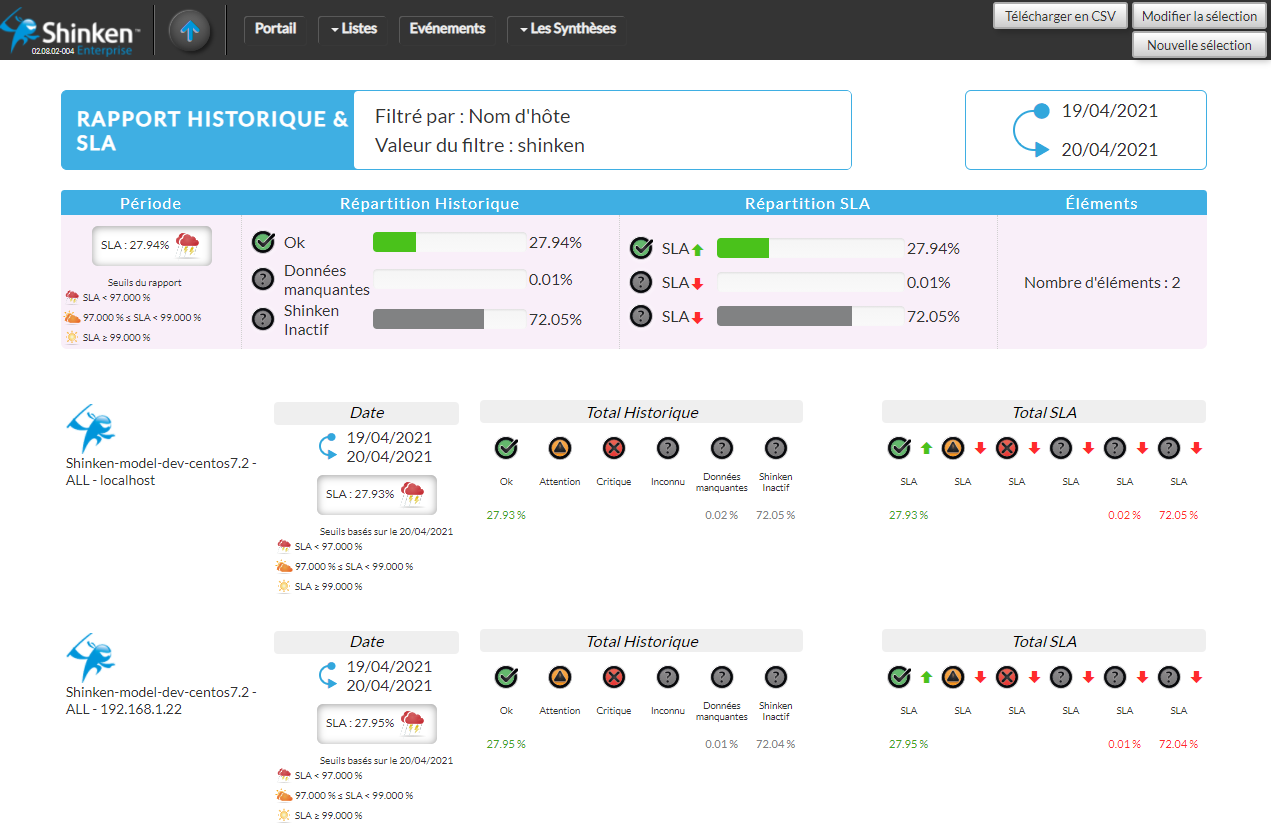Click Critique red cross icon for localhost
Image resolution: width=1271 pixels, height=838 pixels.
pyautogui.click(x=614, y=448)
